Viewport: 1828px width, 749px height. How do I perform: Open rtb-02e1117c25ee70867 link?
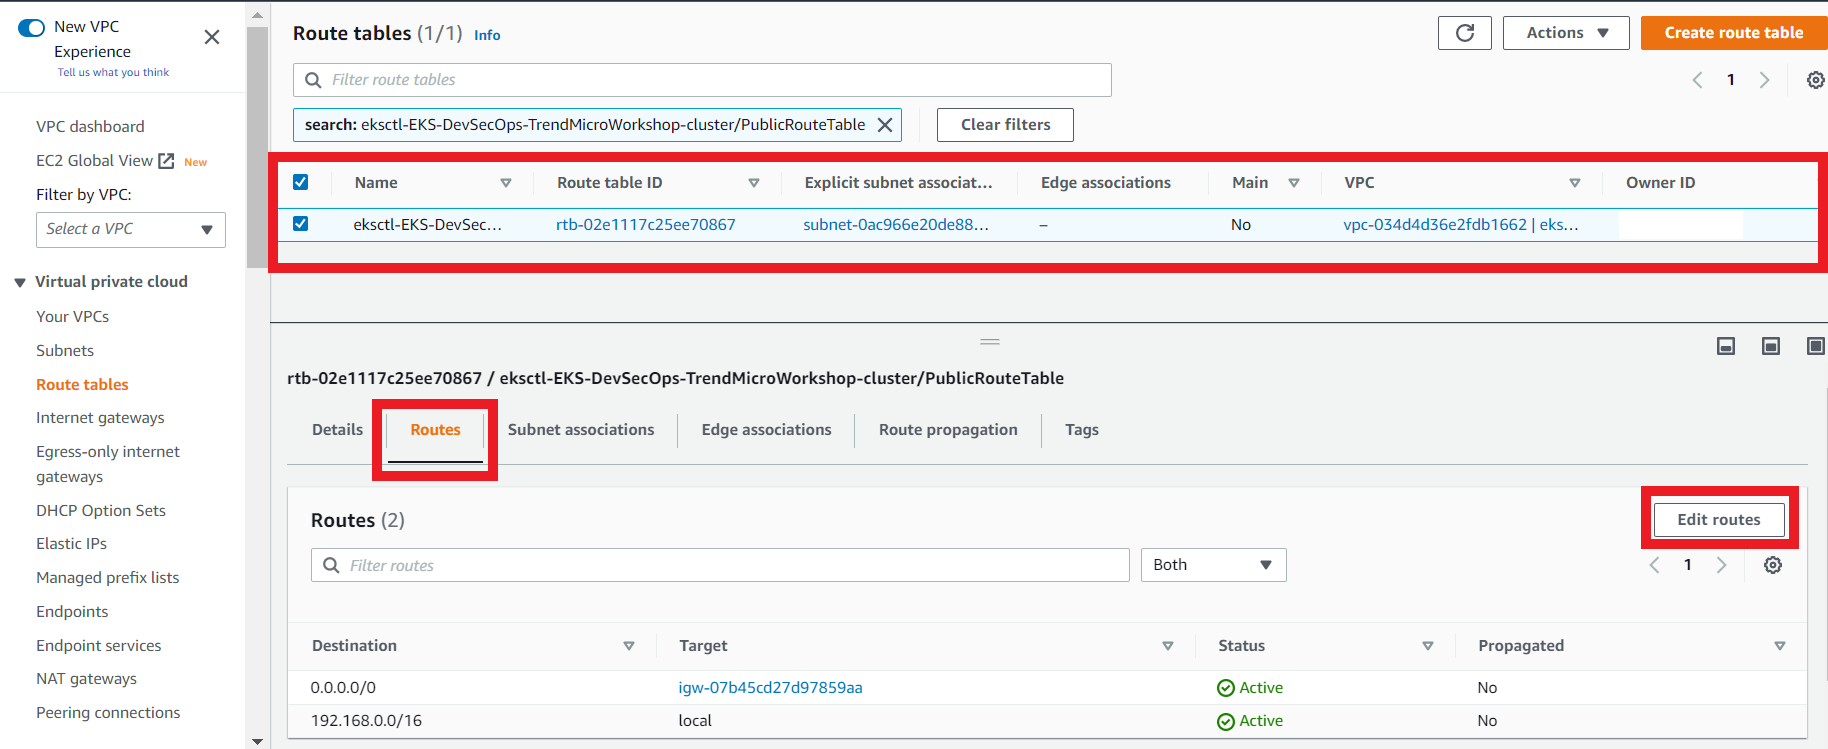pyautogui.click(x=646, y=224)
